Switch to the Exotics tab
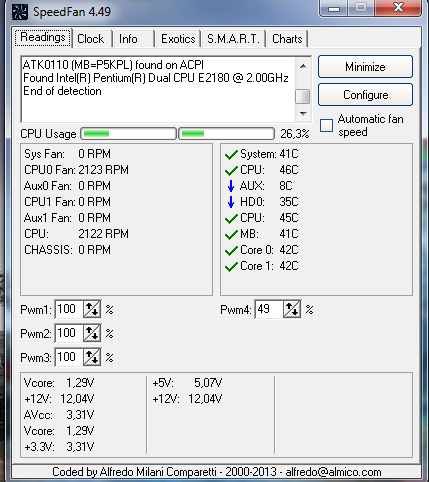This screenshot has height=482, width=429. pos(178,39)
